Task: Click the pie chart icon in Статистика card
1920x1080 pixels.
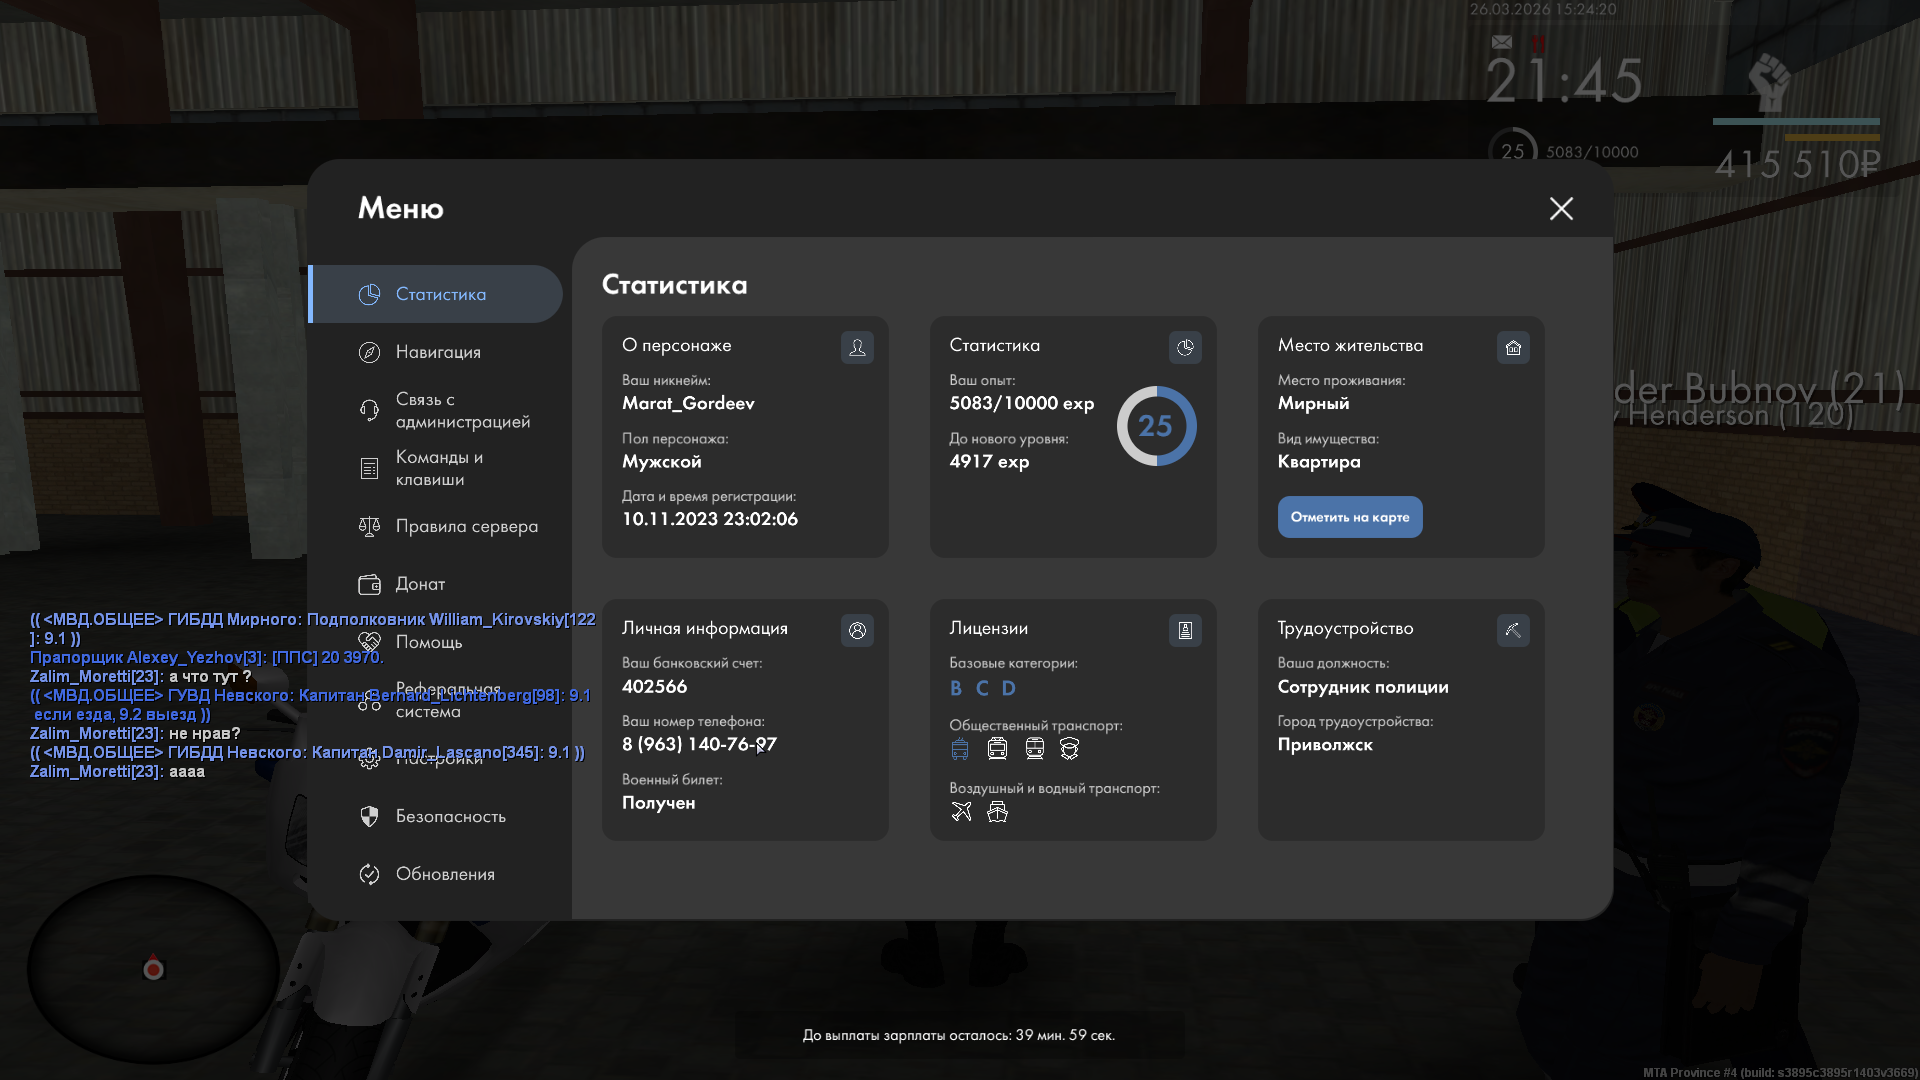Action: click(1185, 347)
